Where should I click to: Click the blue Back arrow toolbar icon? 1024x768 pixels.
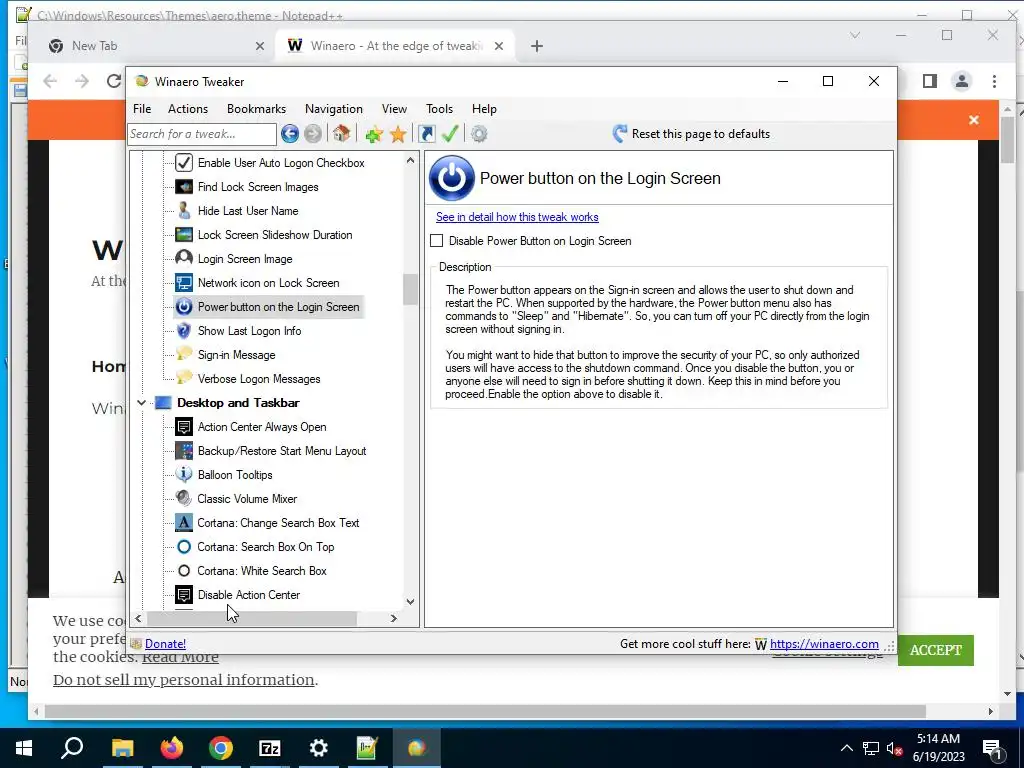pyautogui.click(x=290, y=134)
